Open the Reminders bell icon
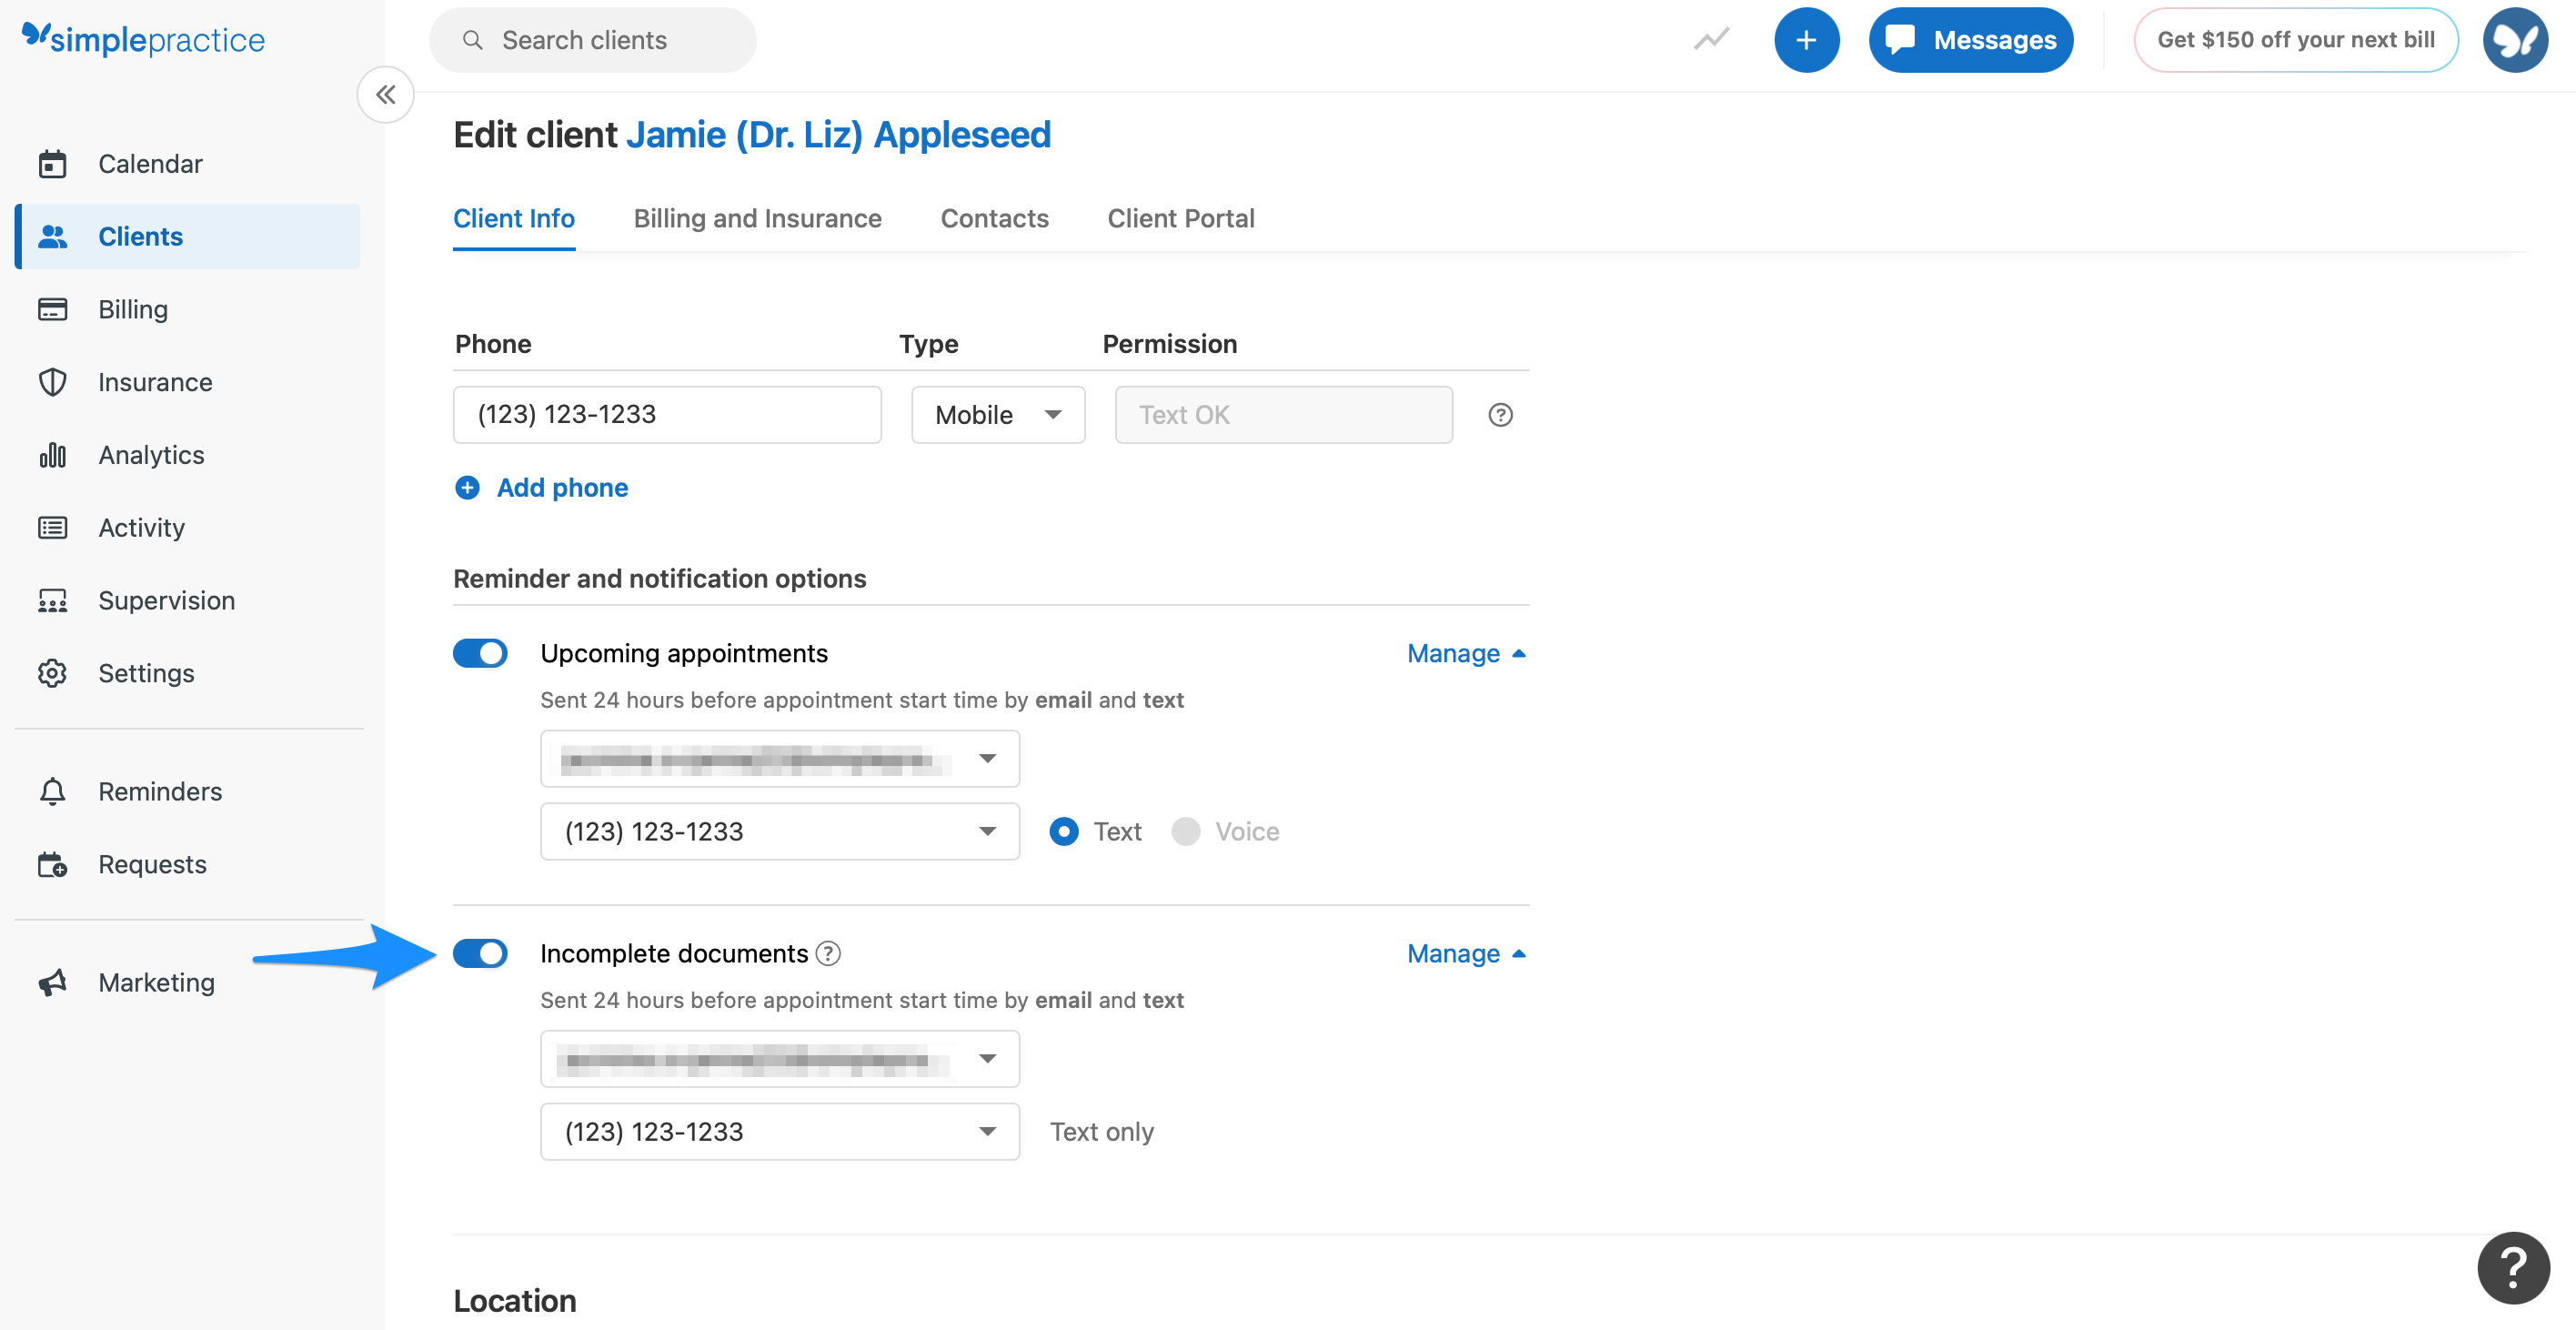 (x=52, y=790)
